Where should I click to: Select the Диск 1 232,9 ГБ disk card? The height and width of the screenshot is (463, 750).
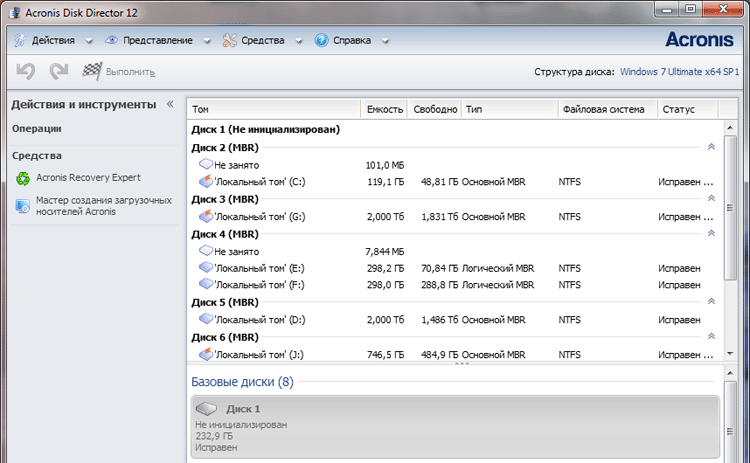point(455,427)
